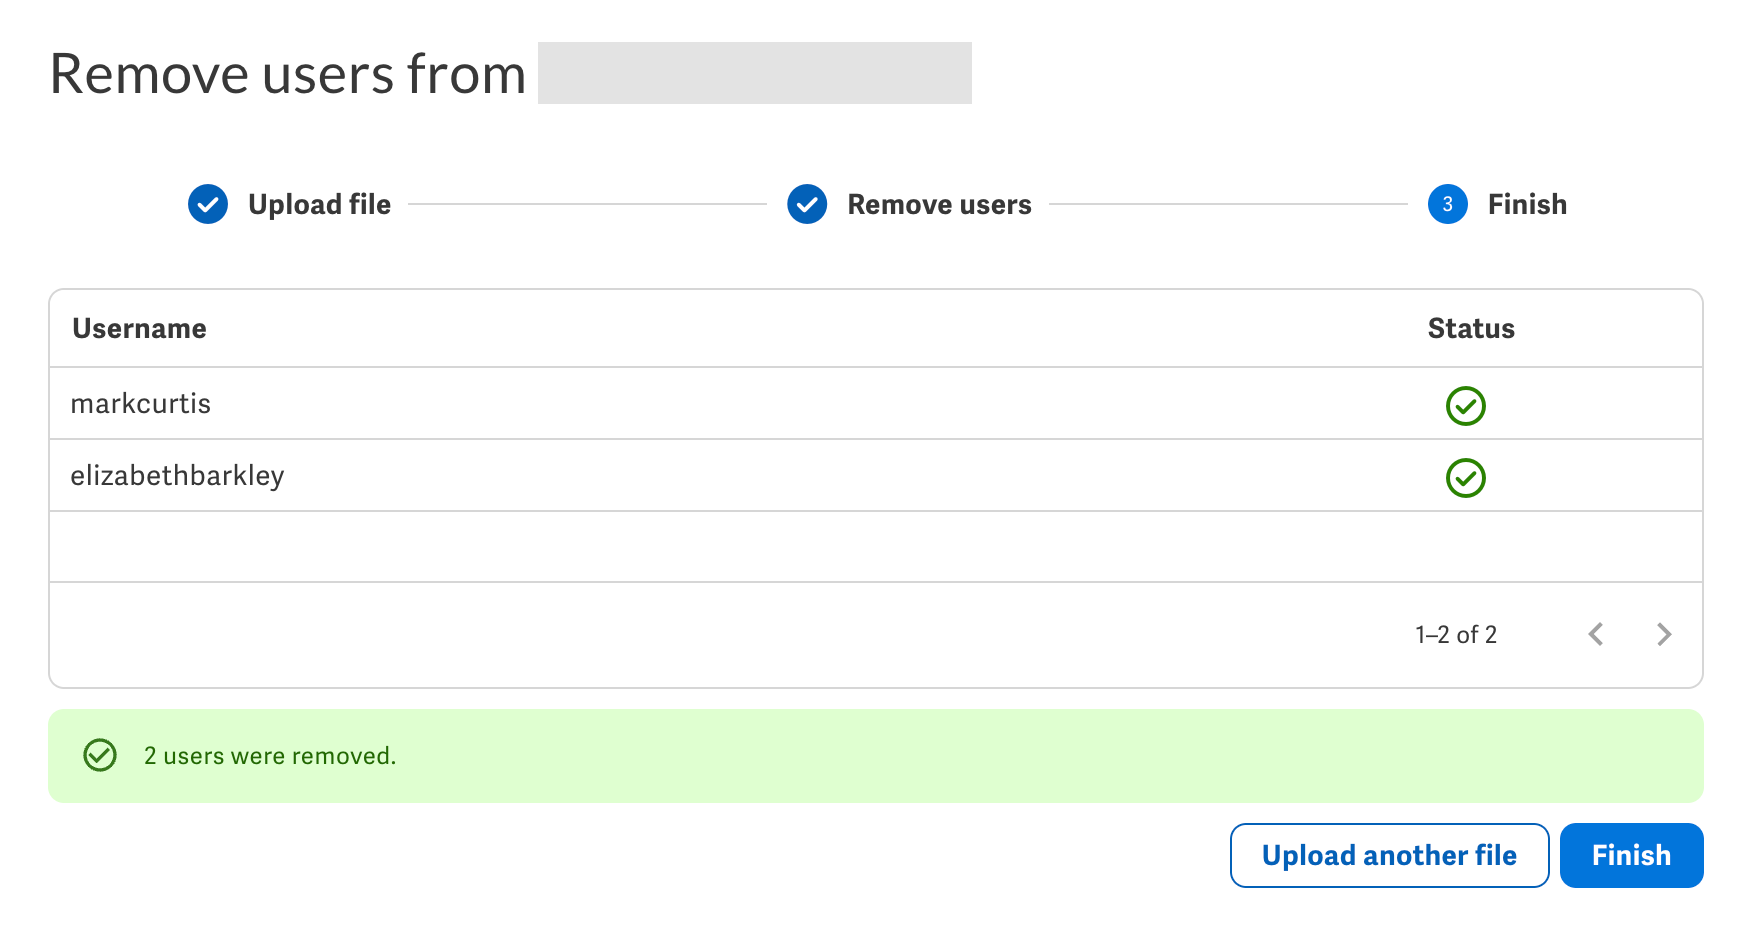This screenshot has width=1746, height=934.
Task: Click the Username column header
Action: click(139, 328)
